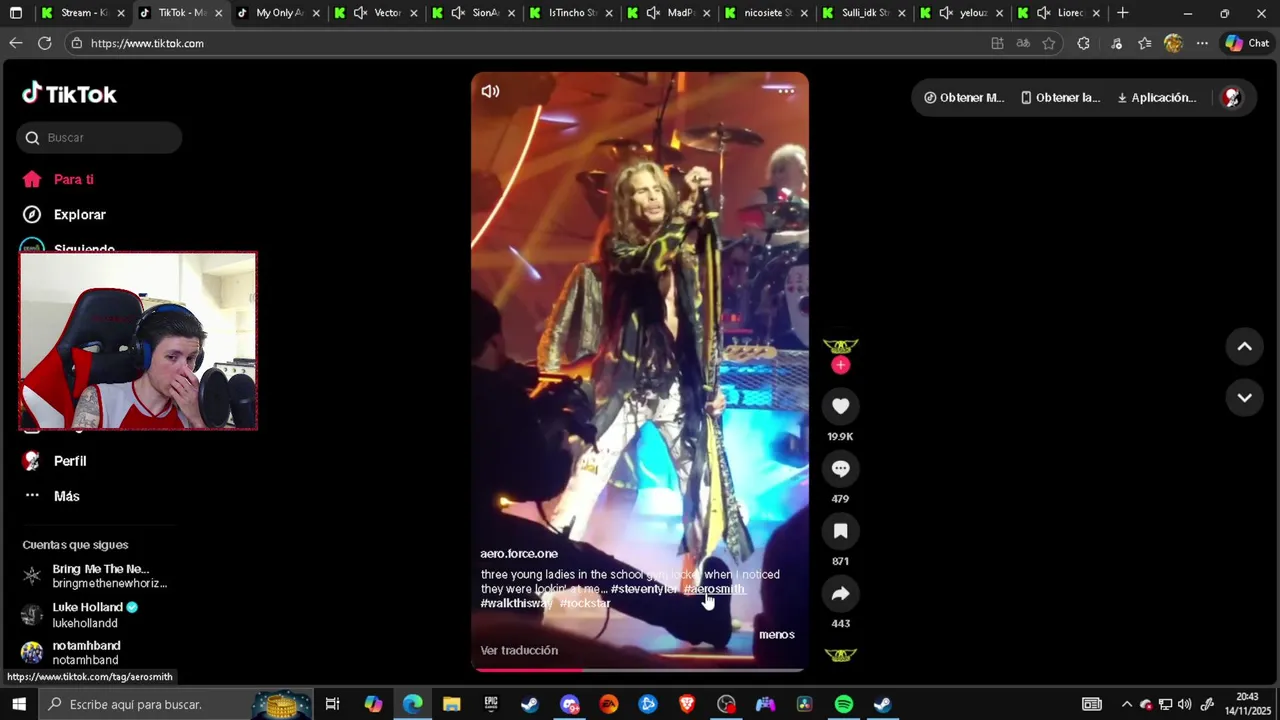Screen dimensions: 1280x720
Task: Open the Windows Start menu
Action: pyautogui.click(x=20, y=704)
